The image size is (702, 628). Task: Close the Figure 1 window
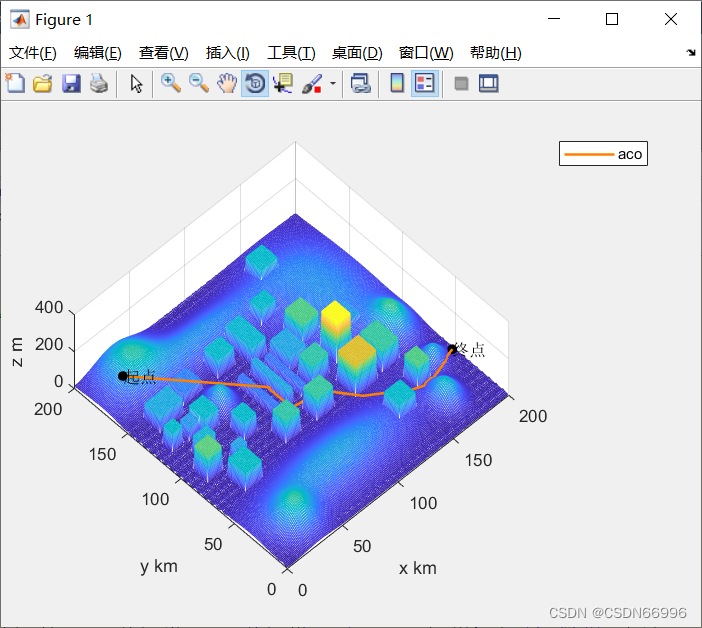click(671, 19)
